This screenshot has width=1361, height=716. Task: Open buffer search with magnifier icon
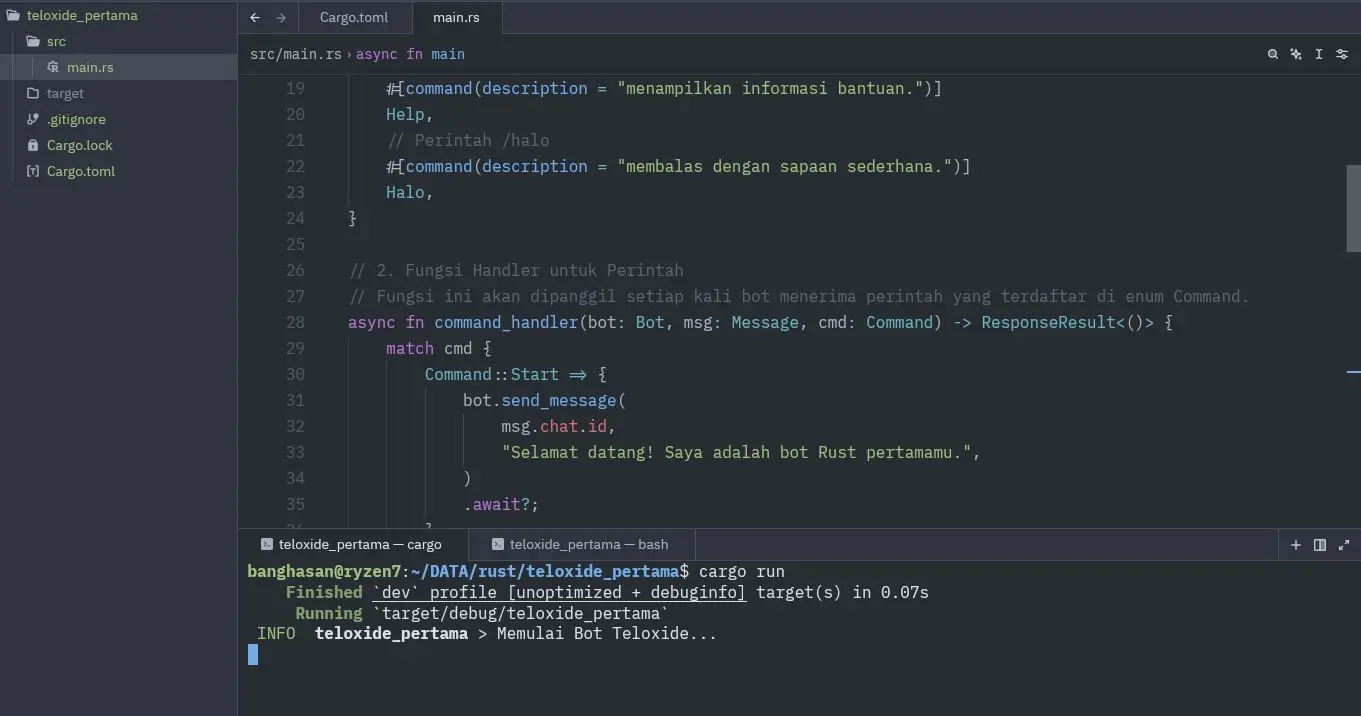coord(1272,54)
